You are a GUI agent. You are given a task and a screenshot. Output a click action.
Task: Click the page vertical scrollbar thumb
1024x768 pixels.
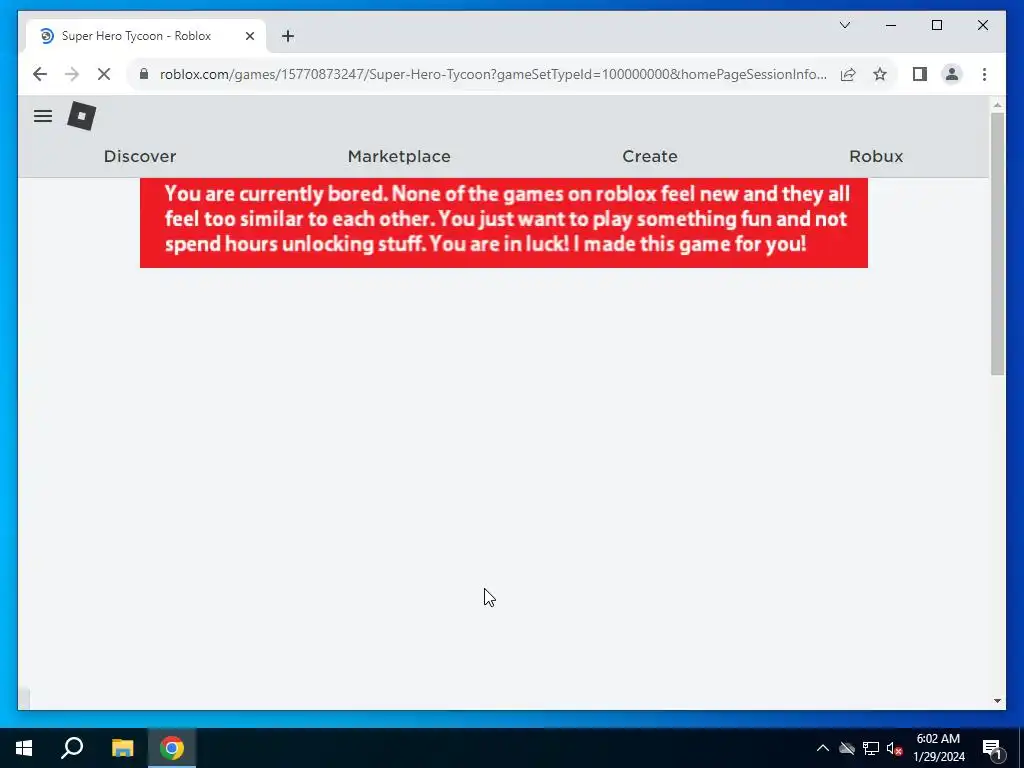[997, 244]
